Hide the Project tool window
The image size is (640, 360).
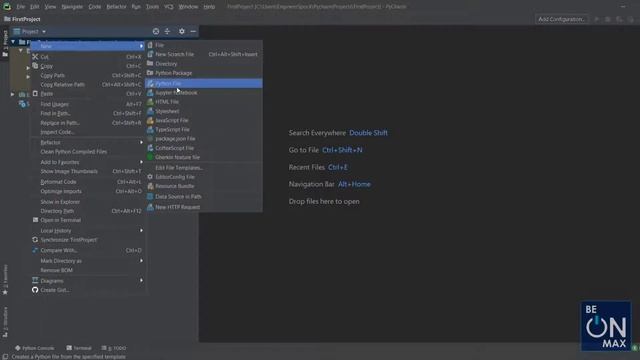(x=193, y=31)
